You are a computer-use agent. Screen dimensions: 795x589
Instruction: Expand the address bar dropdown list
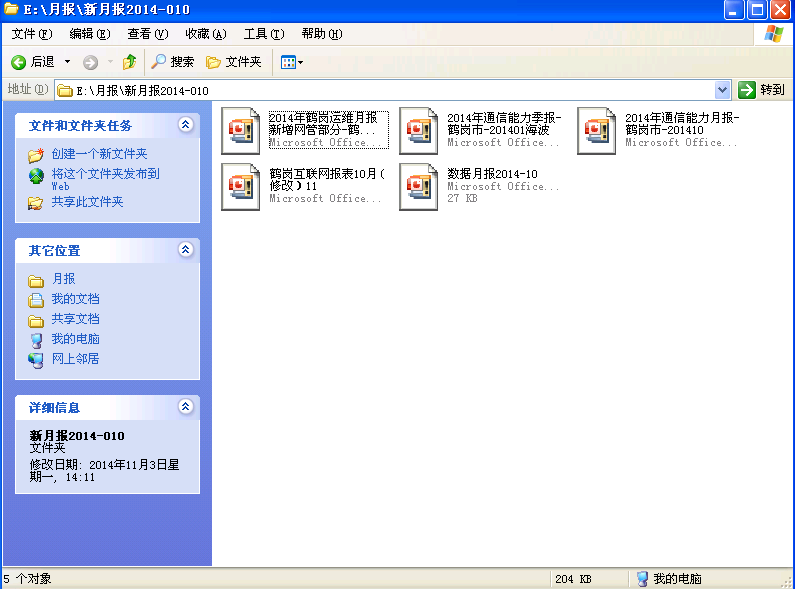[722, 90]
